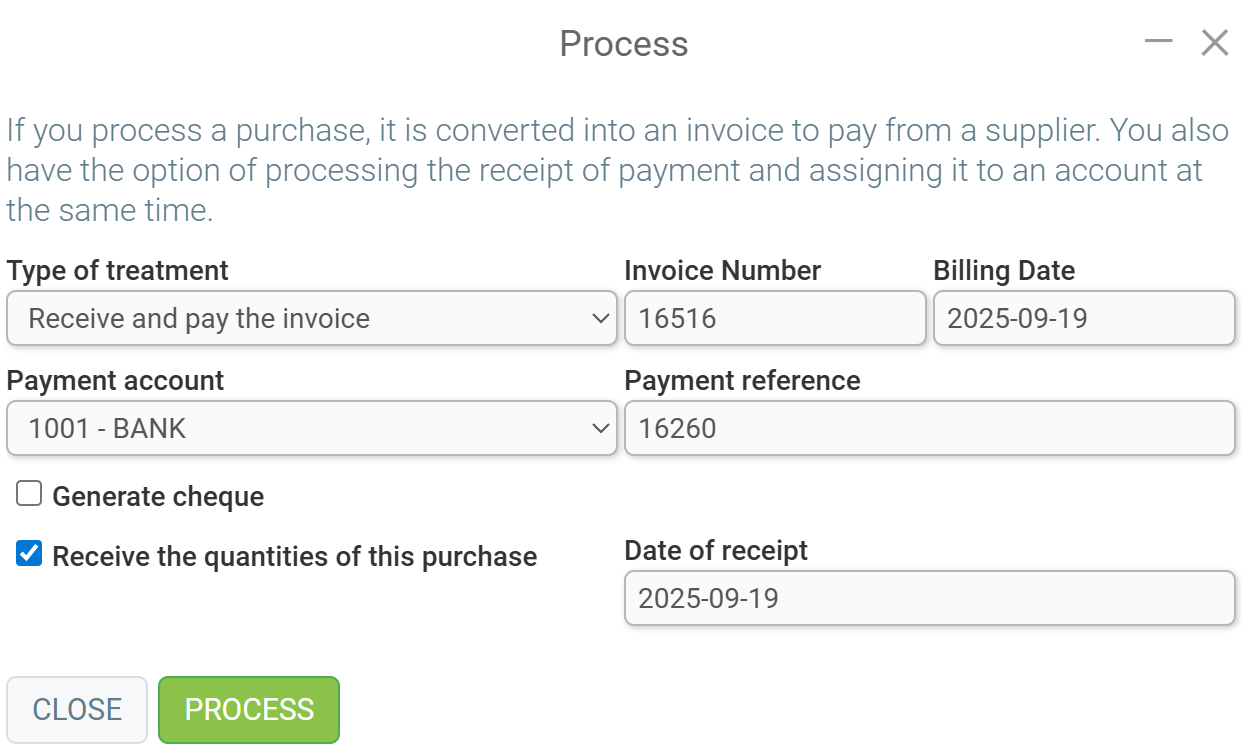Click the Payment account label

click(115, 380)
